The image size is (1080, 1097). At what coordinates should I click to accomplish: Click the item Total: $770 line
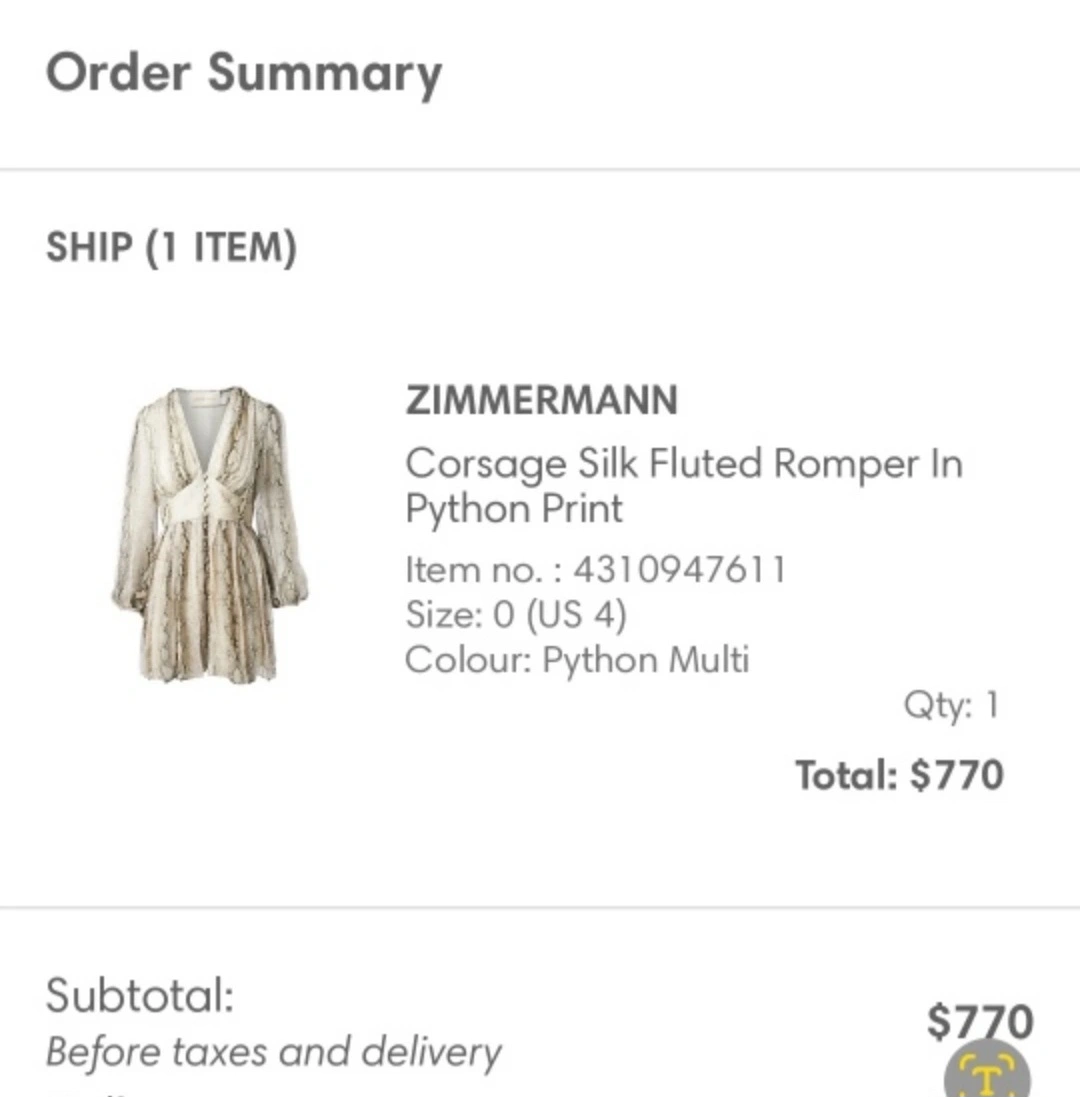point(898,775)
